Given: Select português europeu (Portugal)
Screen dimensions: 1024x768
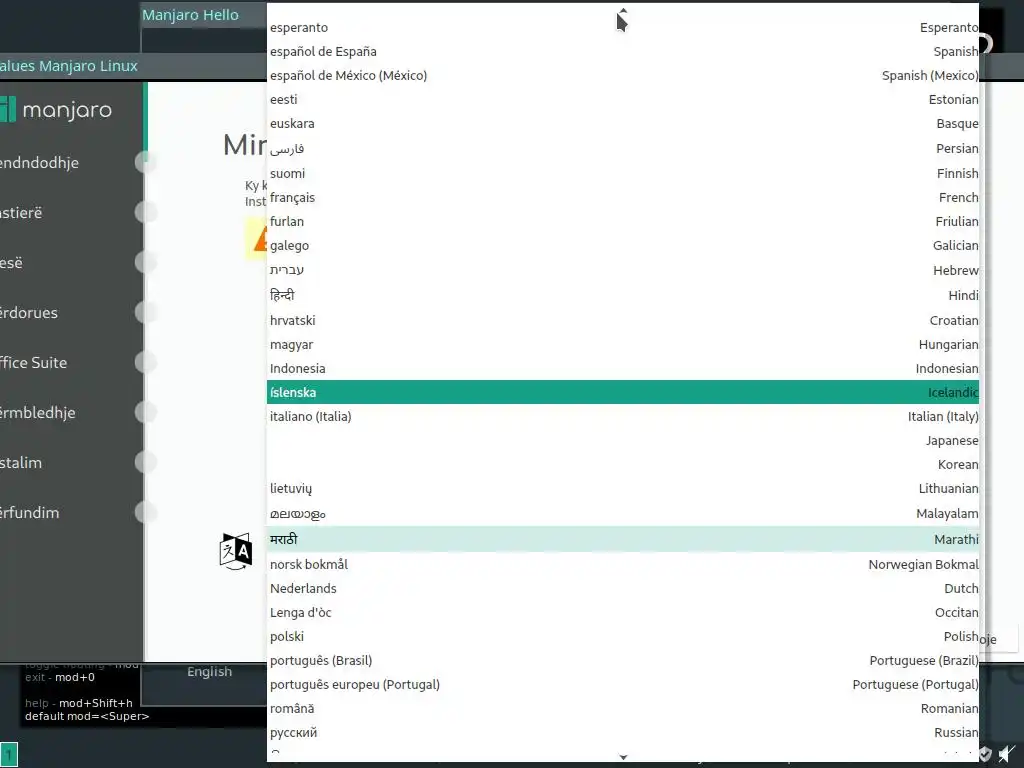Looking at the screenshot, I should [623, 685].
